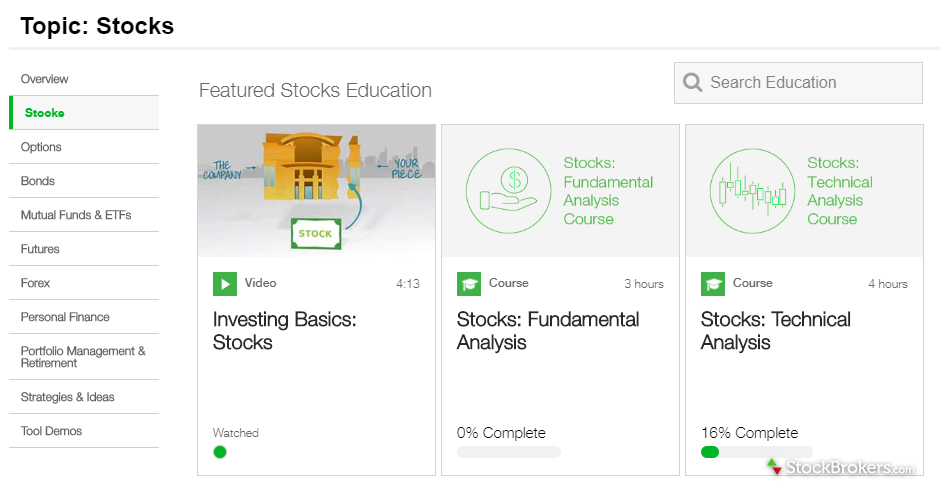Click the search magnifier icon

click(x=692, y=83)
